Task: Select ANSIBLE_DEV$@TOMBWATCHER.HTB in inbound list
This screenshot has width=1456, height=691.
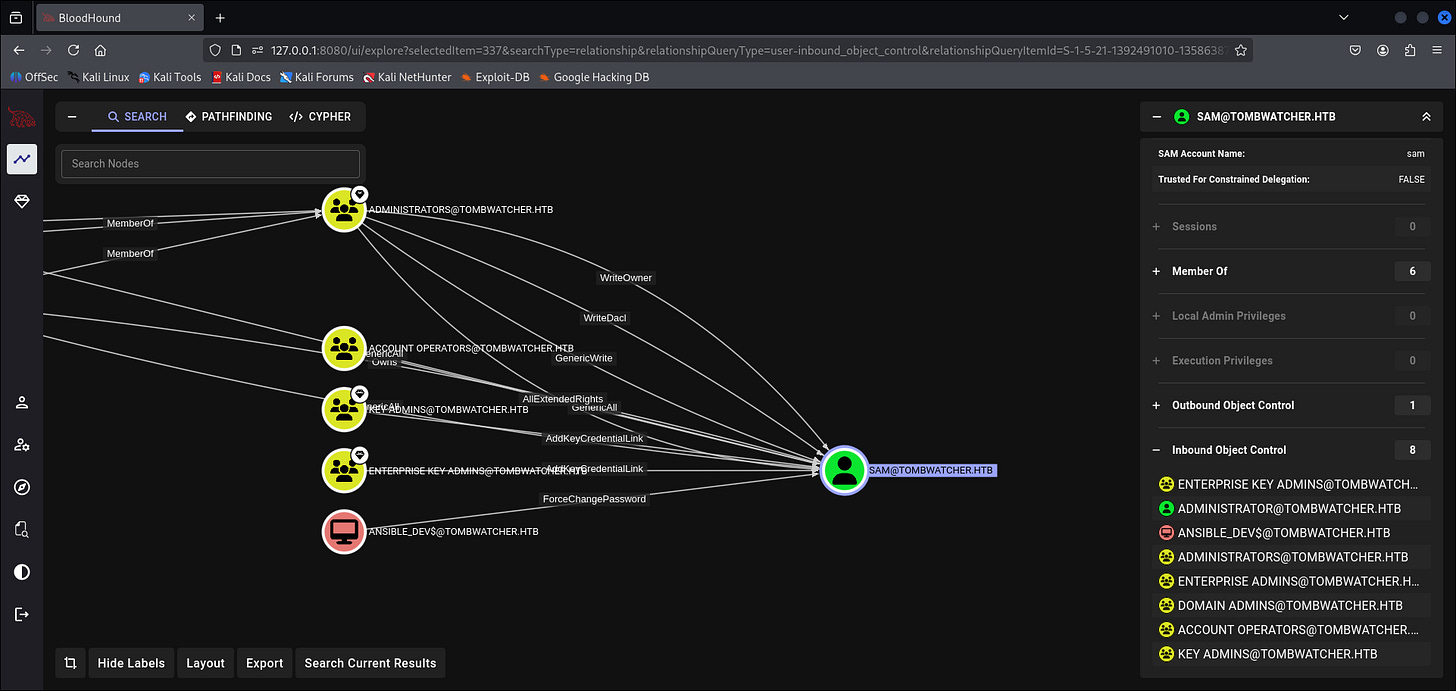Action: coord(1290,533)
